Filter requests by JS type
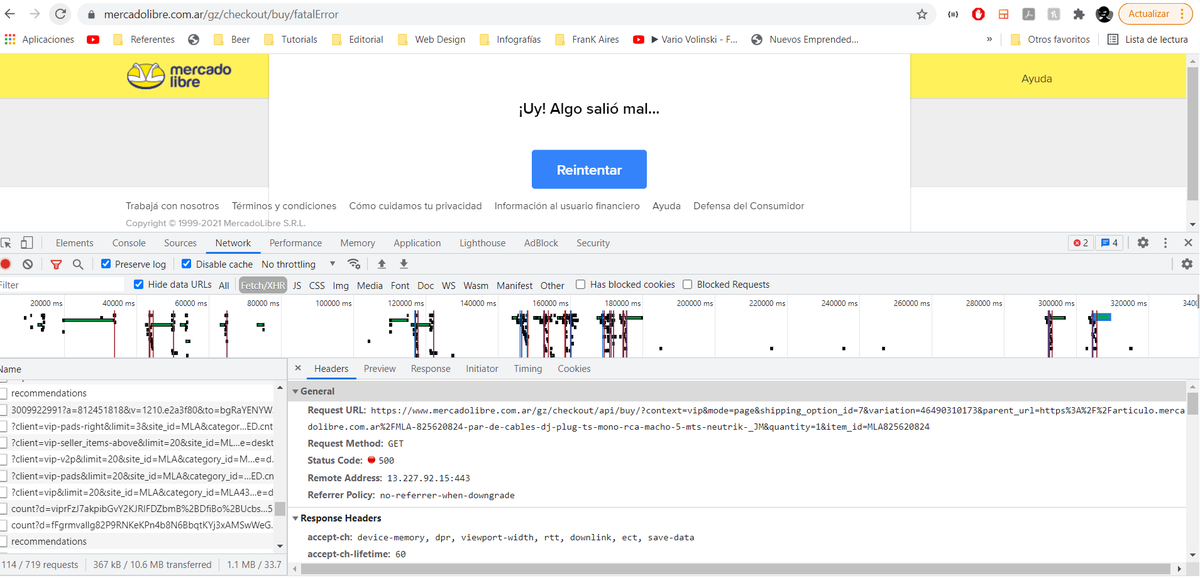Image resolution: width=1200 pixels, height=578 pixels. click(x=297, y=285)
